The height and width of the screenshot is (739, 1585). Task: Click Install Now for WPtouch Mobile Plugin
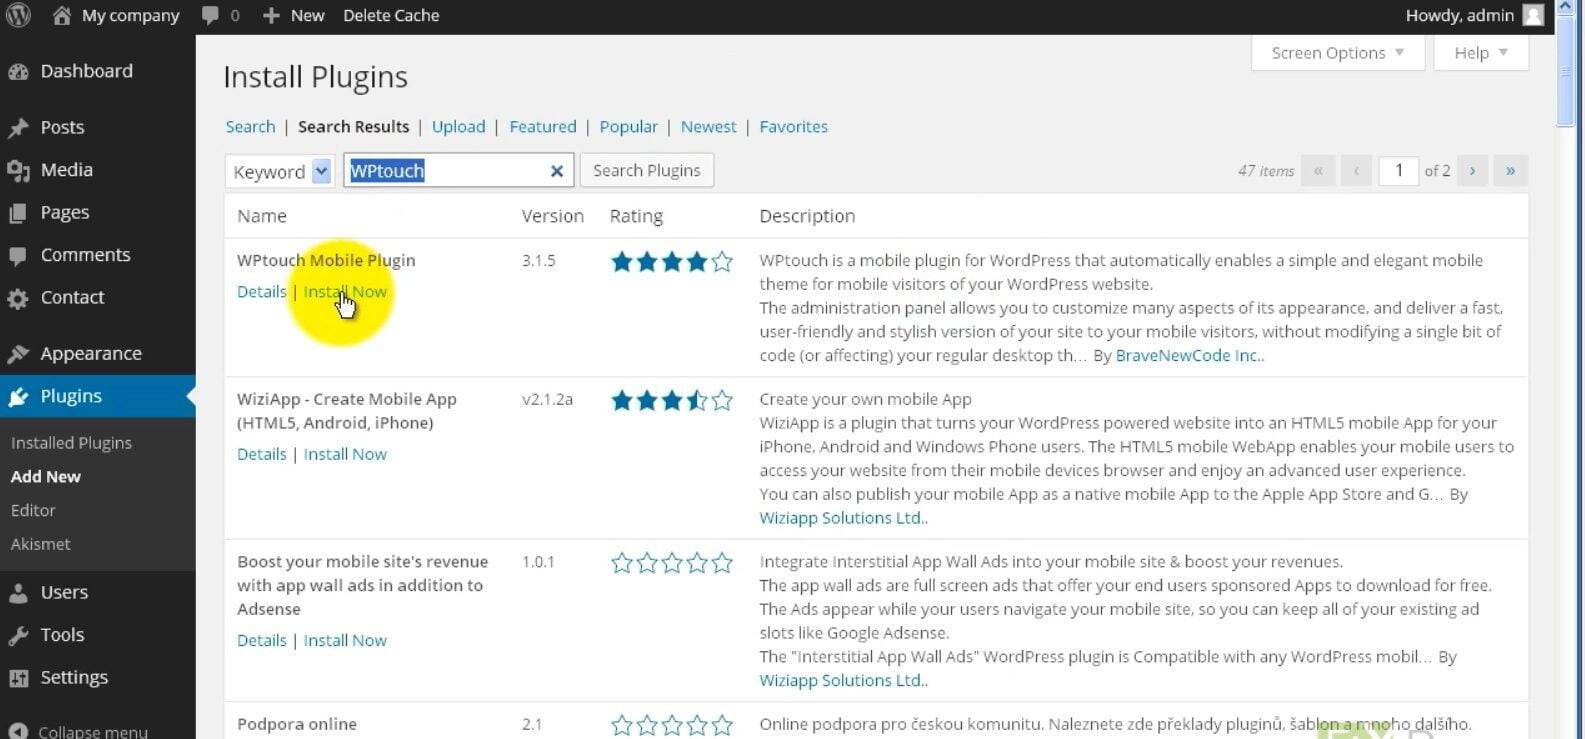click(x=345, y=292)
